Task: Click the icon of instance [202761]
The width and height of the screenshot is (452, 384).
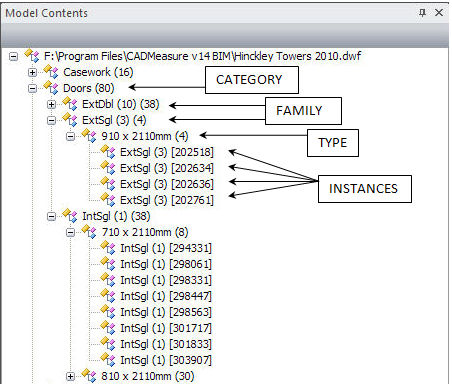Action: (x=108, y=199)
